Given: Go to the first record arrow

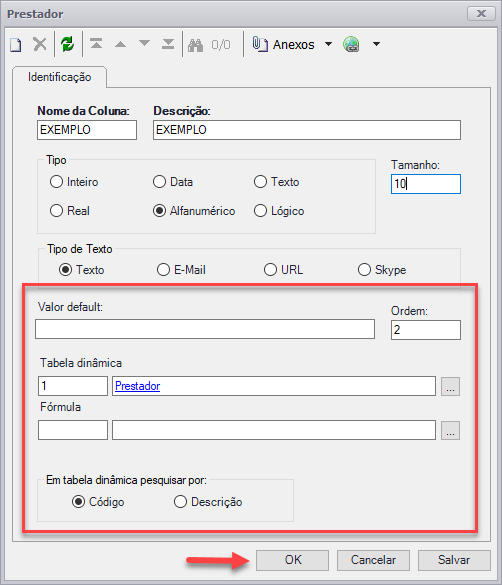Looking at the screenshot, I should pyautogui.click(x=96, y=44).
